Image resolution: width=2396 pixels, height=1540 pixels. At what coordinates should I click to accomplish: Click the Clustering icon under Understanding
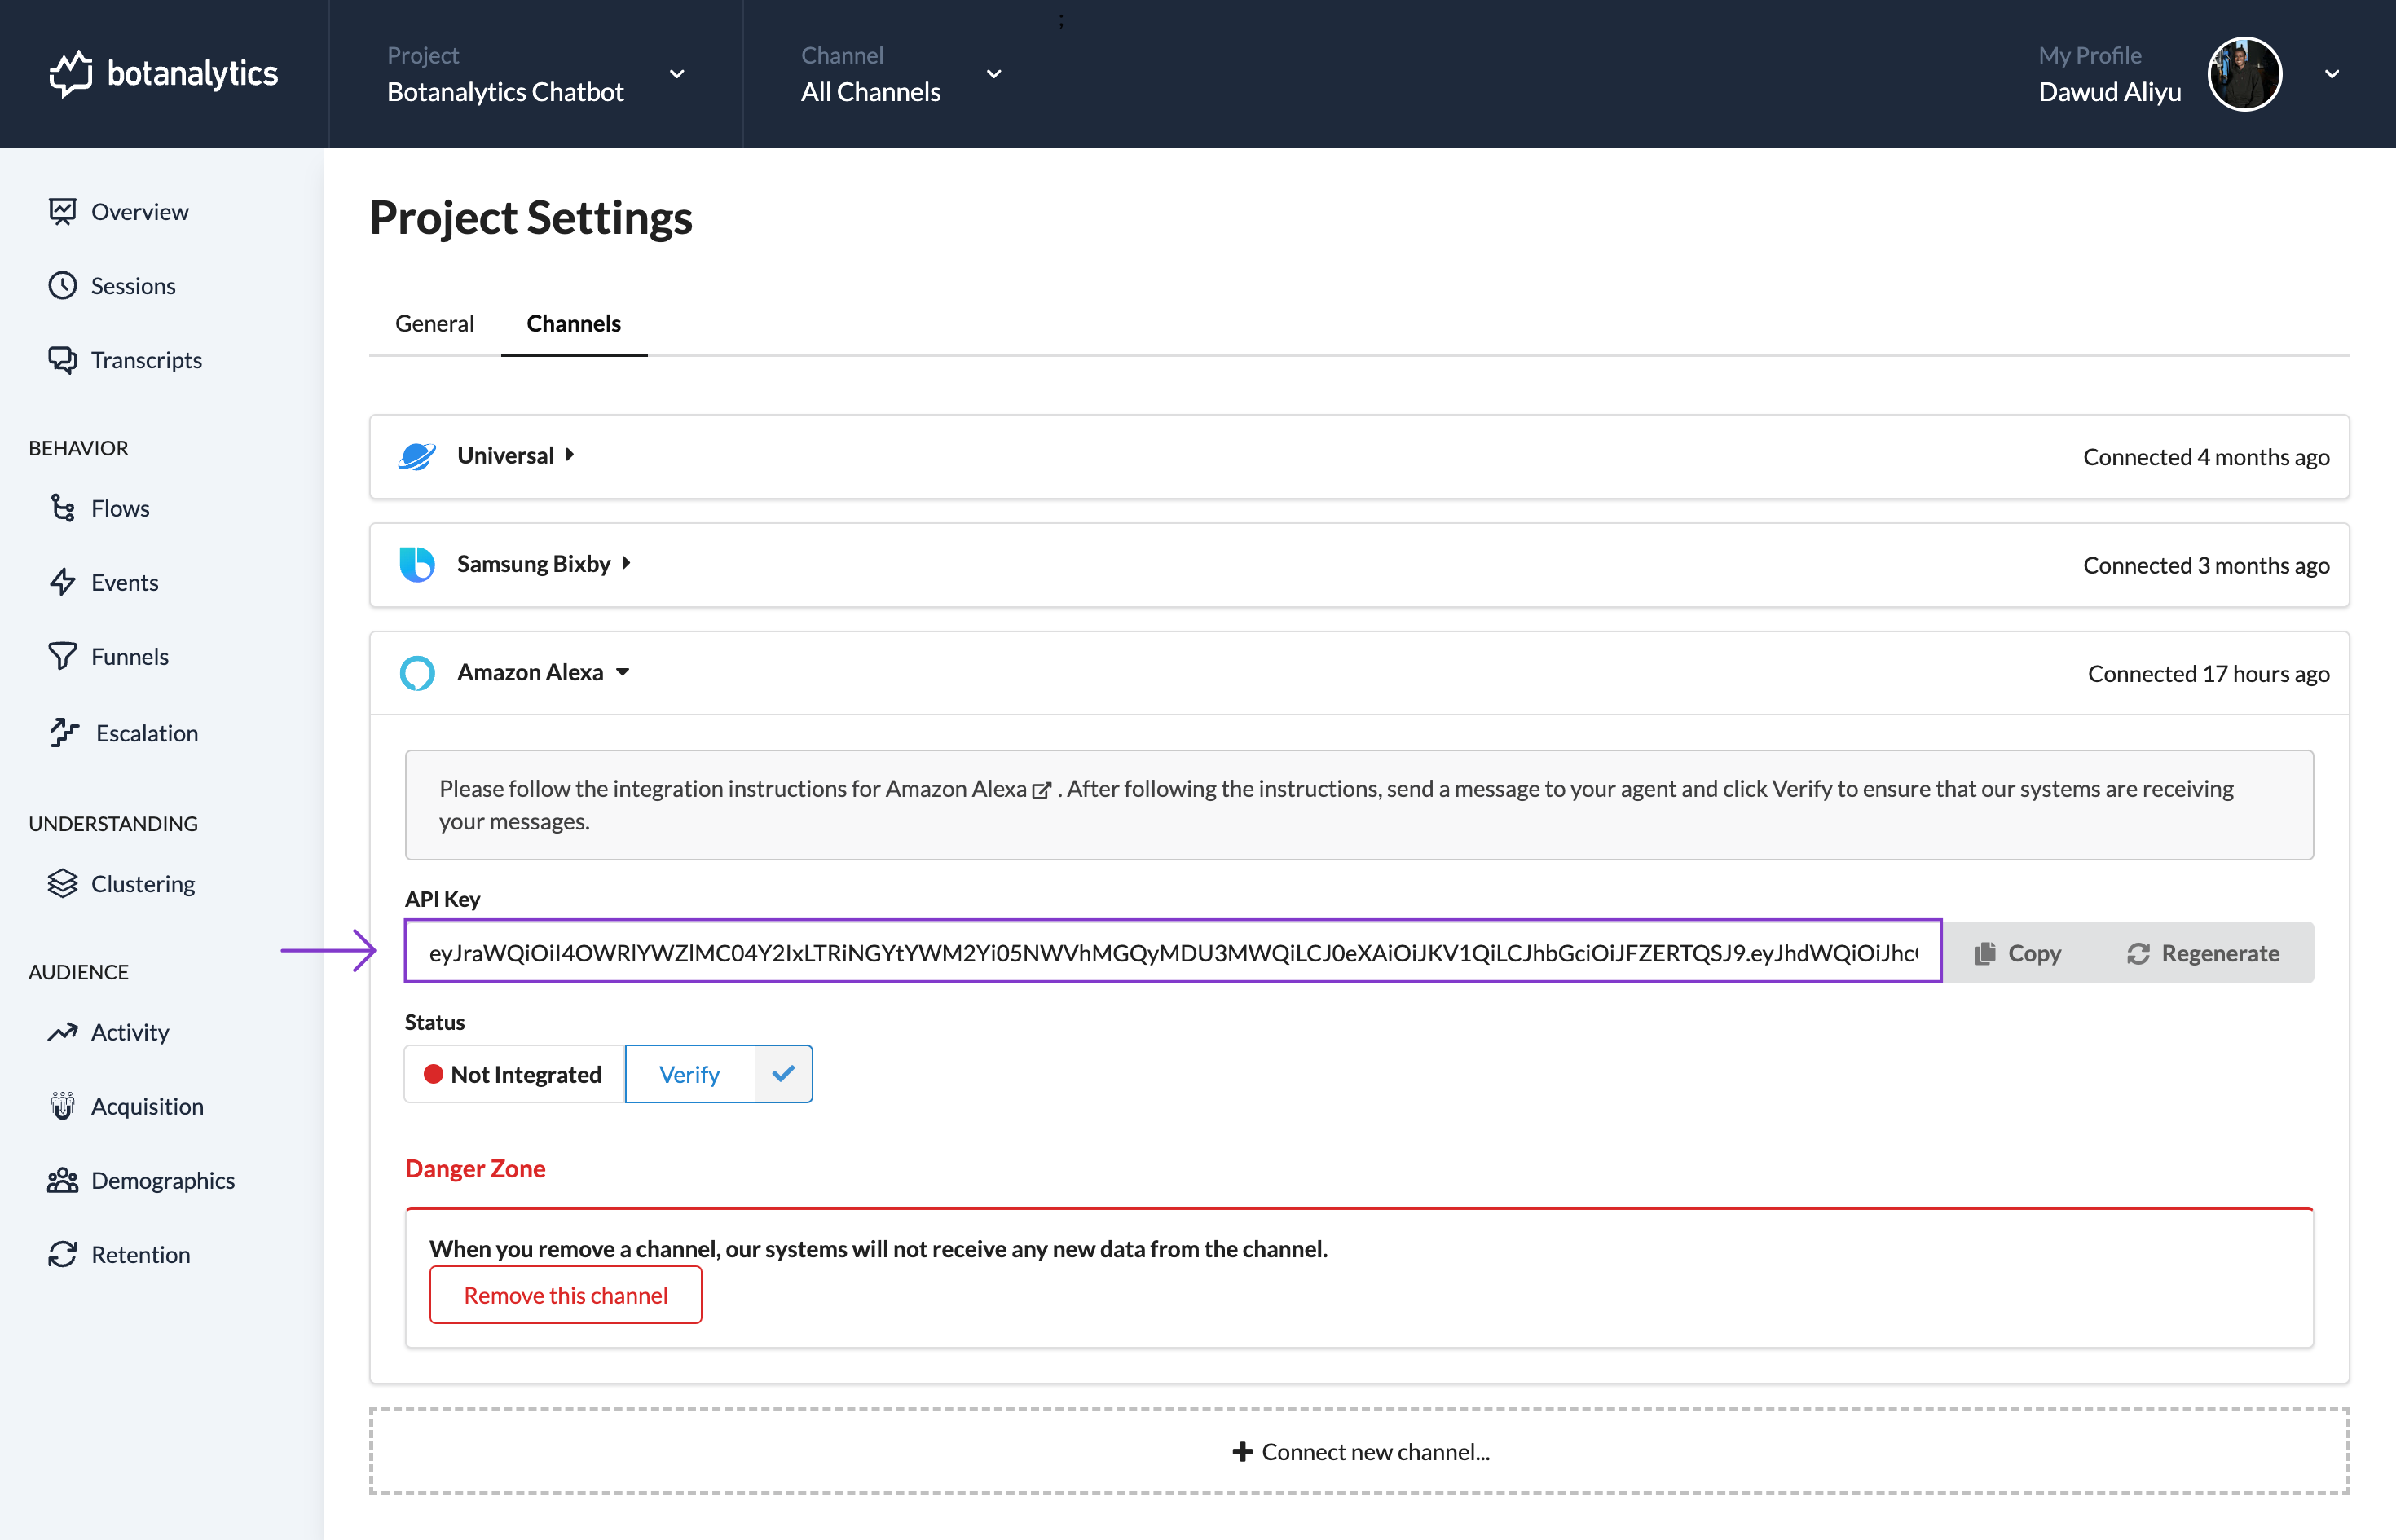pos(61,883)
